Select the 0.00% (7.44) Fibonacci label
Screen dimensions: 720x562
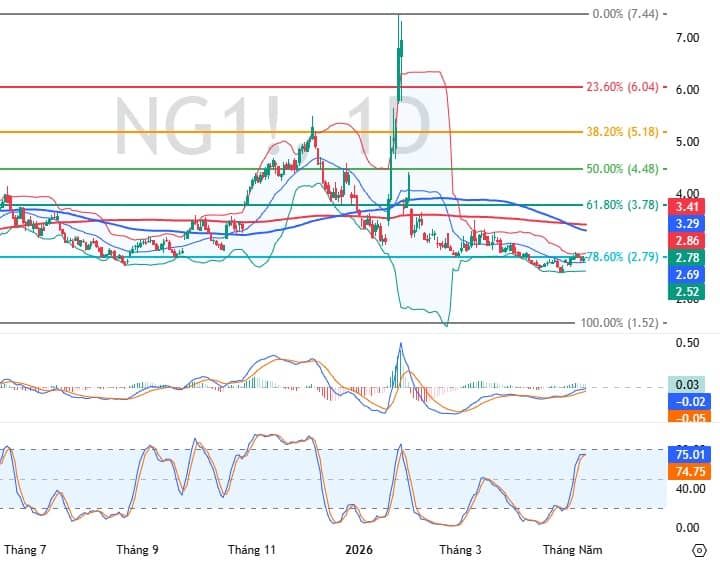point(625,14)
